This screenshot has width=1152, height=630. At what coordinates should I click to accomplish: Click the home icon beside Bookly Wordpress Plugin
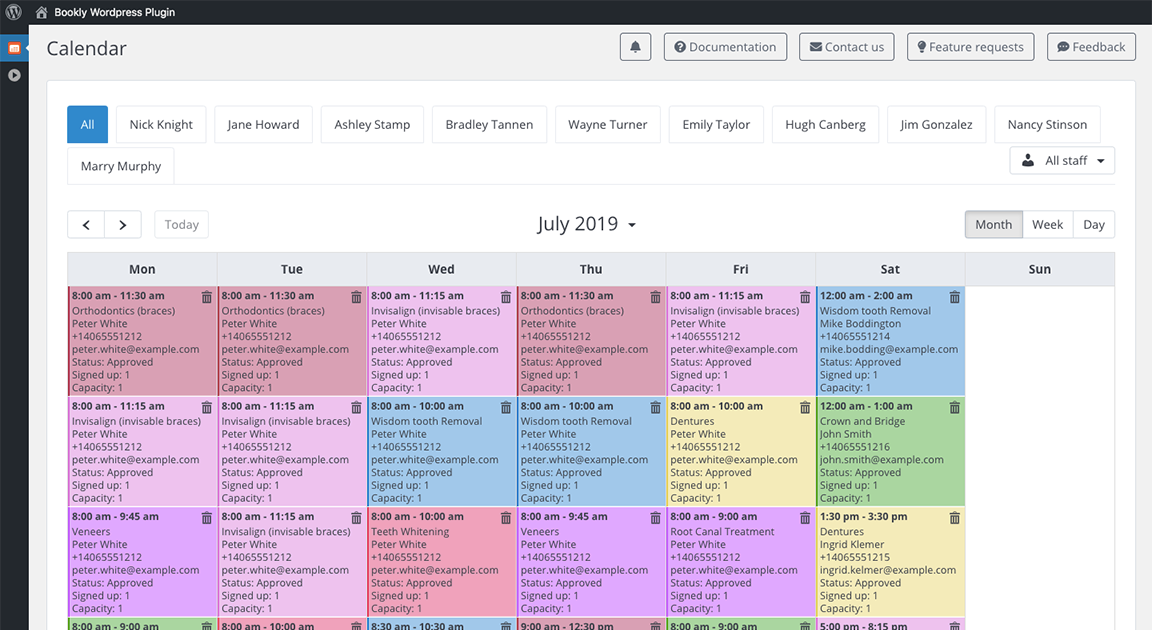click(41, 12)
